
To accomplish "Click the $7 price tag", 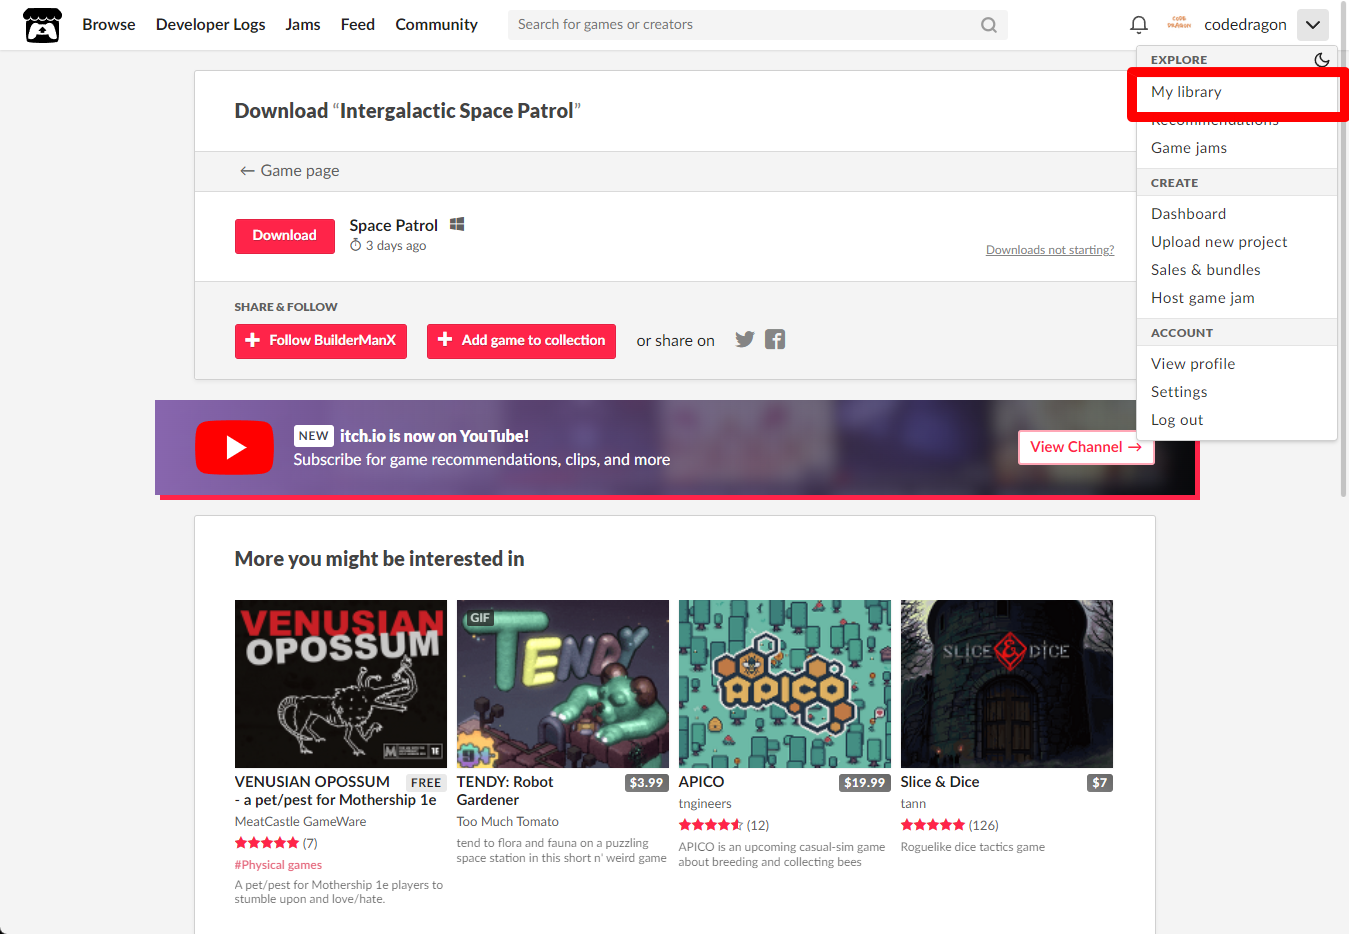I will coord(1100,783).
